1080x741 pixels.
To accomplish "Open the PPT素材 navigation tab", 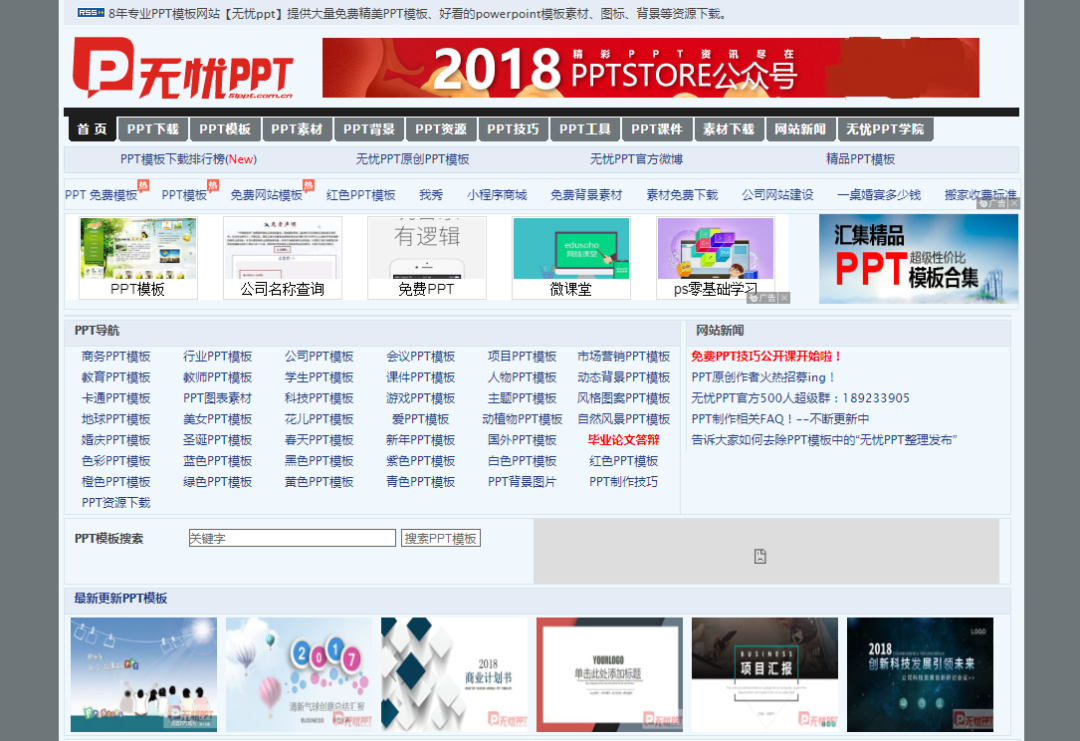I will pyautogui.click(x=296, y=129).
